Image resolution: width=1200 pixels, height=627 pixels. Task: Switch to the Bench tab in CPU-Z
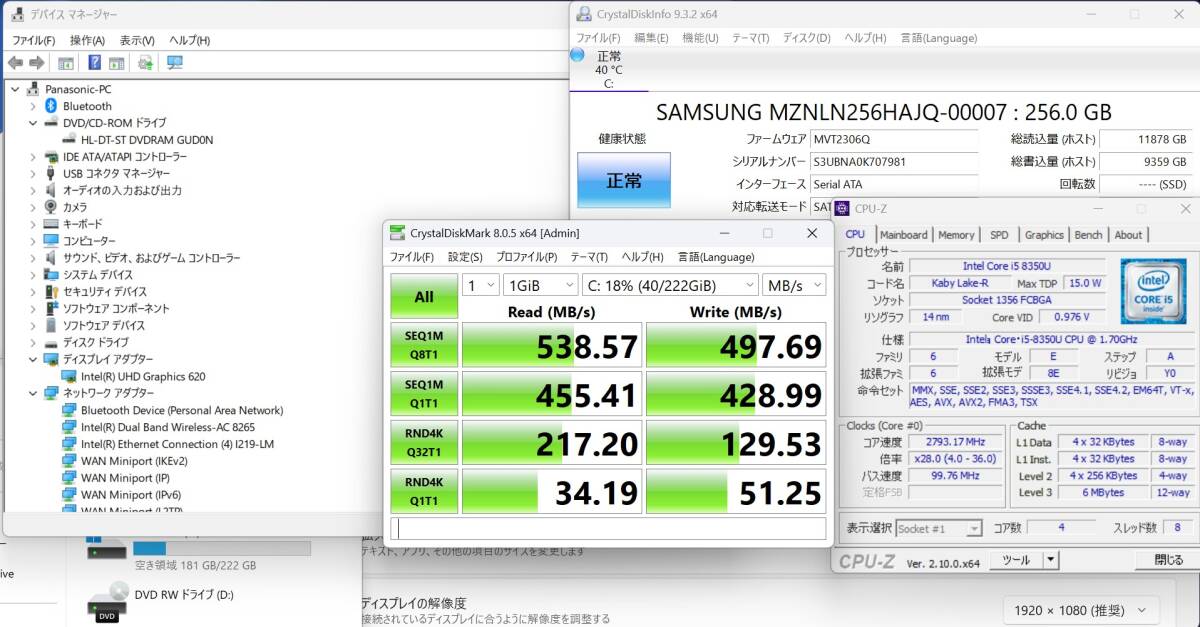(1088, 235)
